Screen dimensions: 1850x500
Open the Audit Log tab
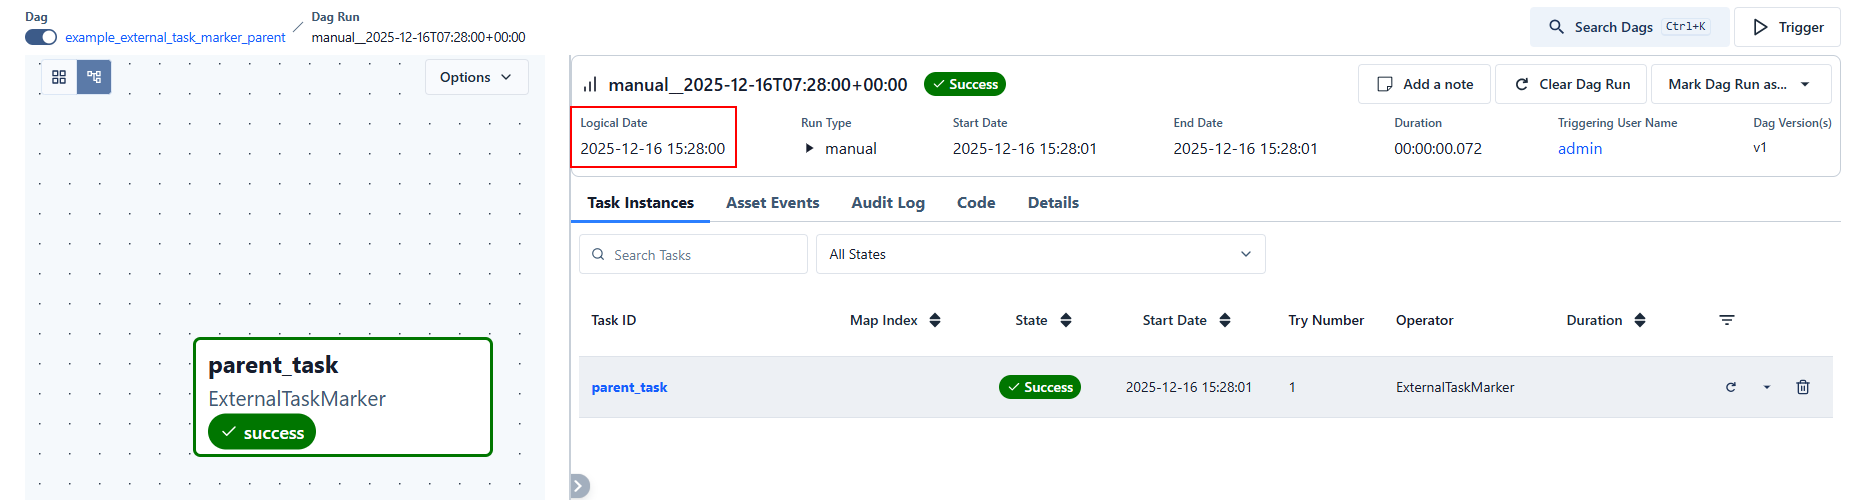click(888, 203)
